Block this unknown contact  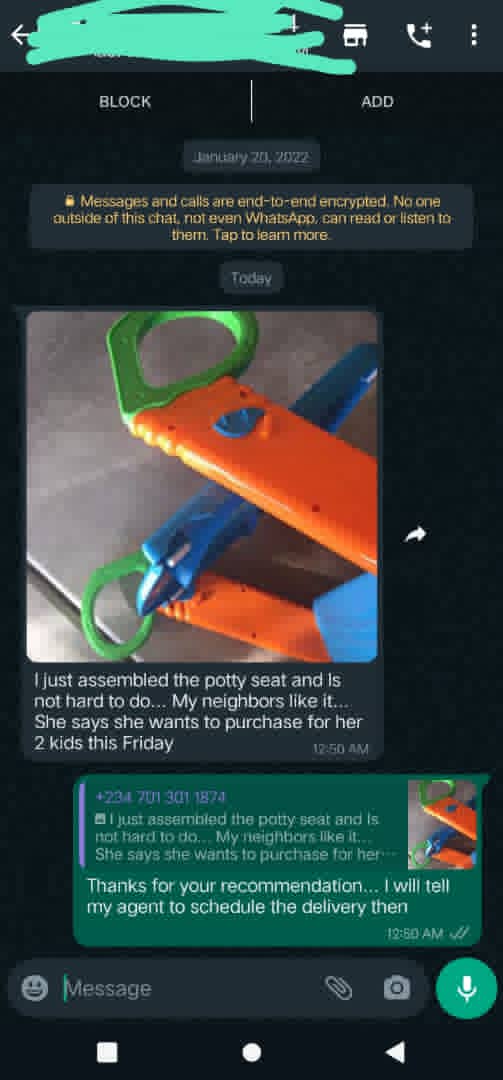click(x=125, y=102)
